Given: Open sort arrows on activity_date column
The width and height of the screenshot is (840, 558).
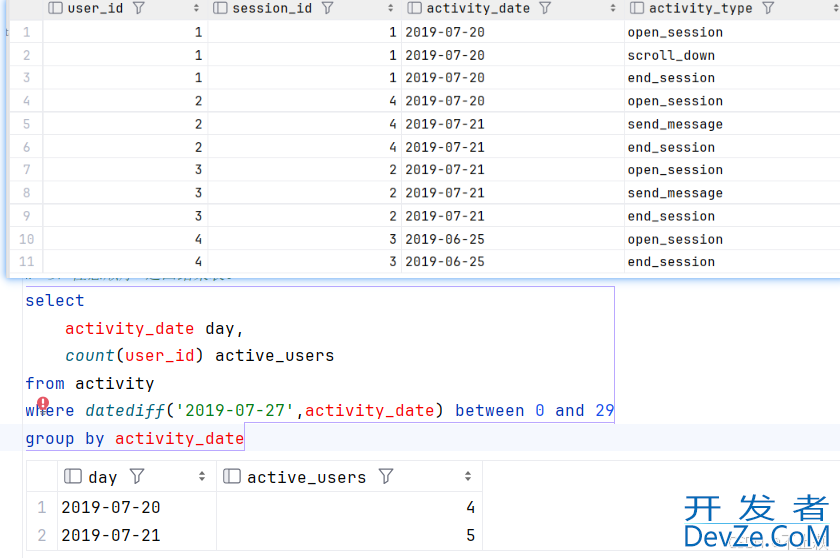Looking at the screenshot, I should coord(613,8).
